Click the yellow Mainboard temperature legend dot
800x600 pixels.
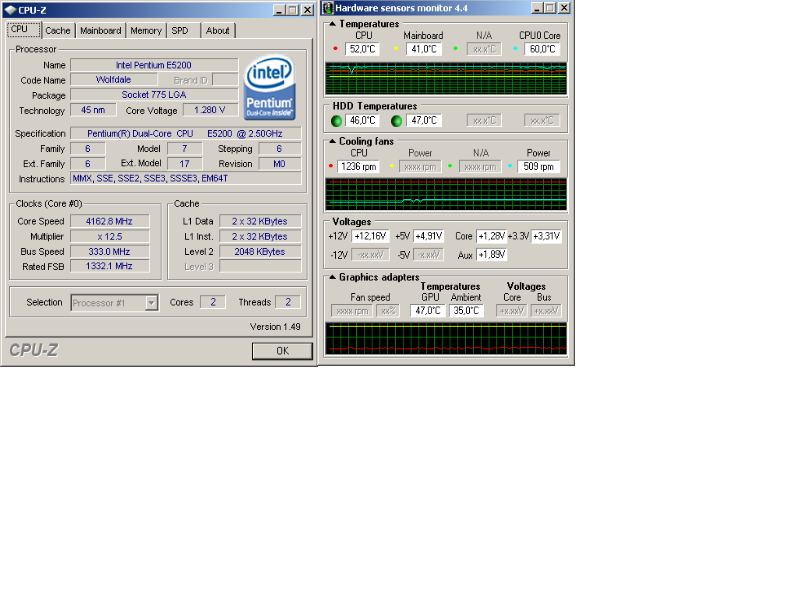396,49
